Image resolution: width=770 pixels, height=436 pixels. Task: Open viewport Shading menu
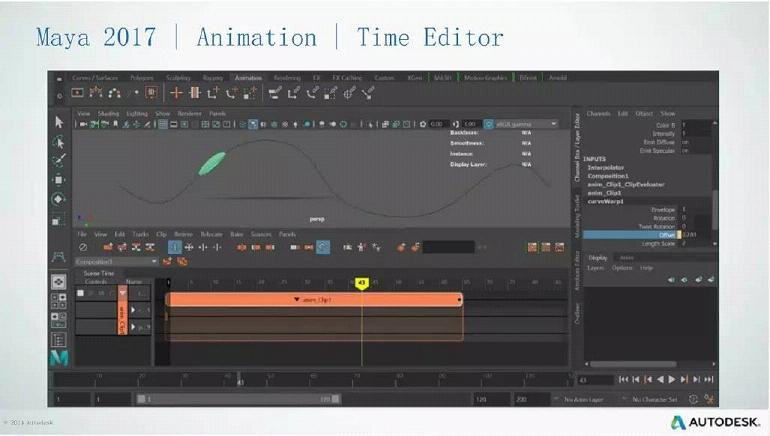(x=108, y=113)
